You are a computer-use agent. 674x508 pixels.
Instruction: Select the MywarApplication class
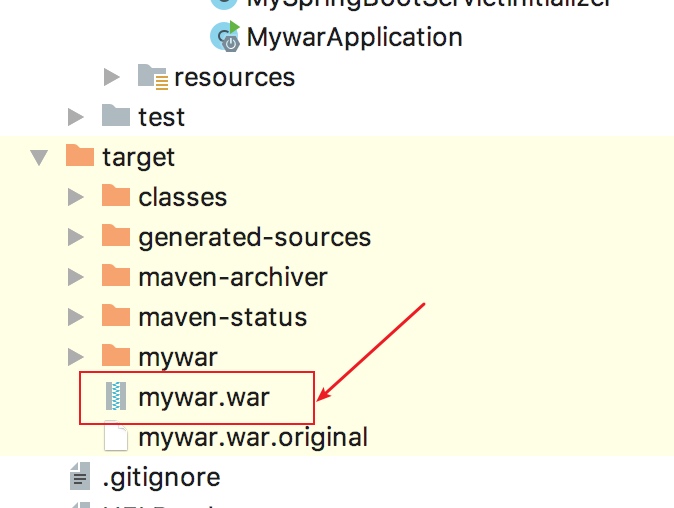point(354,38)
